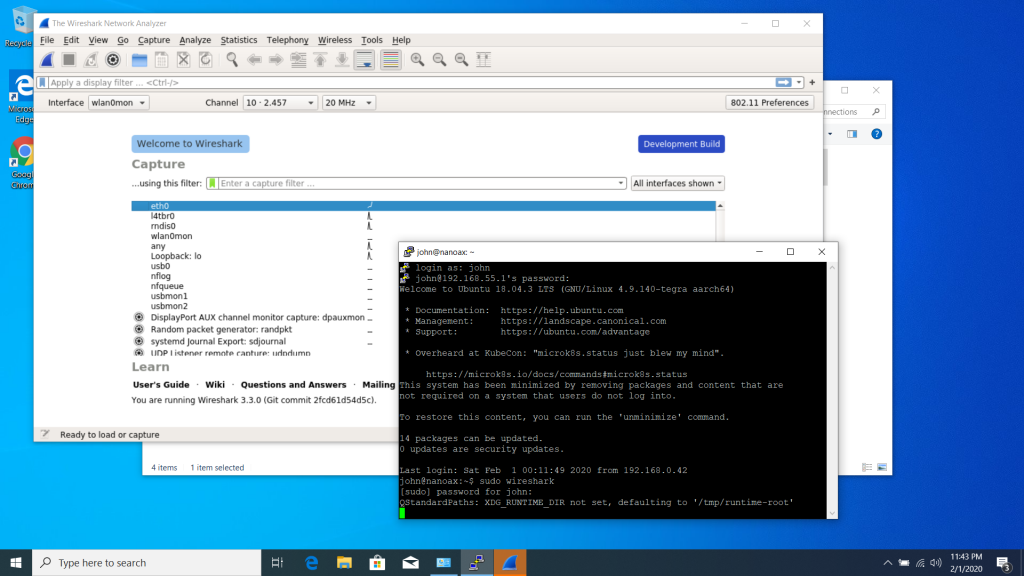Click the Close capture file icon

[184, 60]
